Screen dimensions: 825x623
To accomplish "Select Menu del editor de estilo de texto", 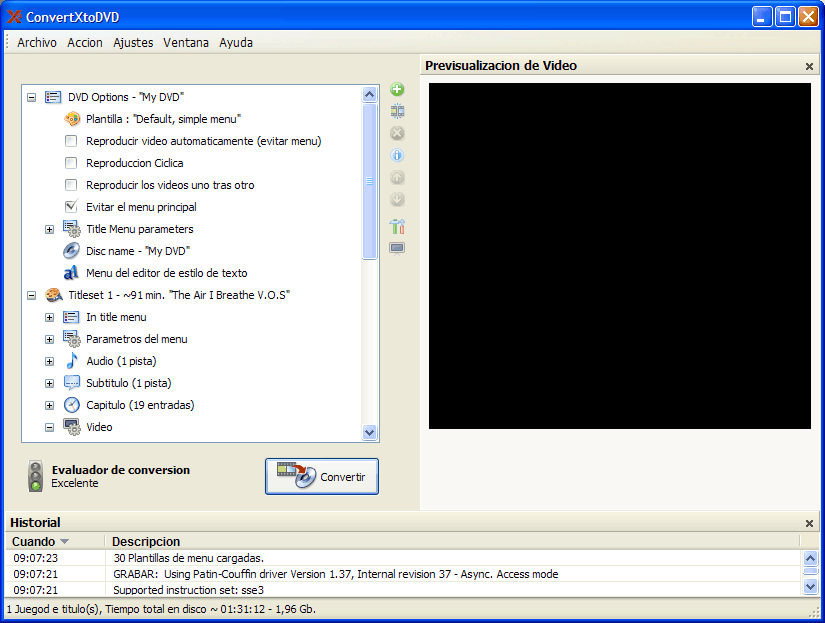I will pos(166,273).
